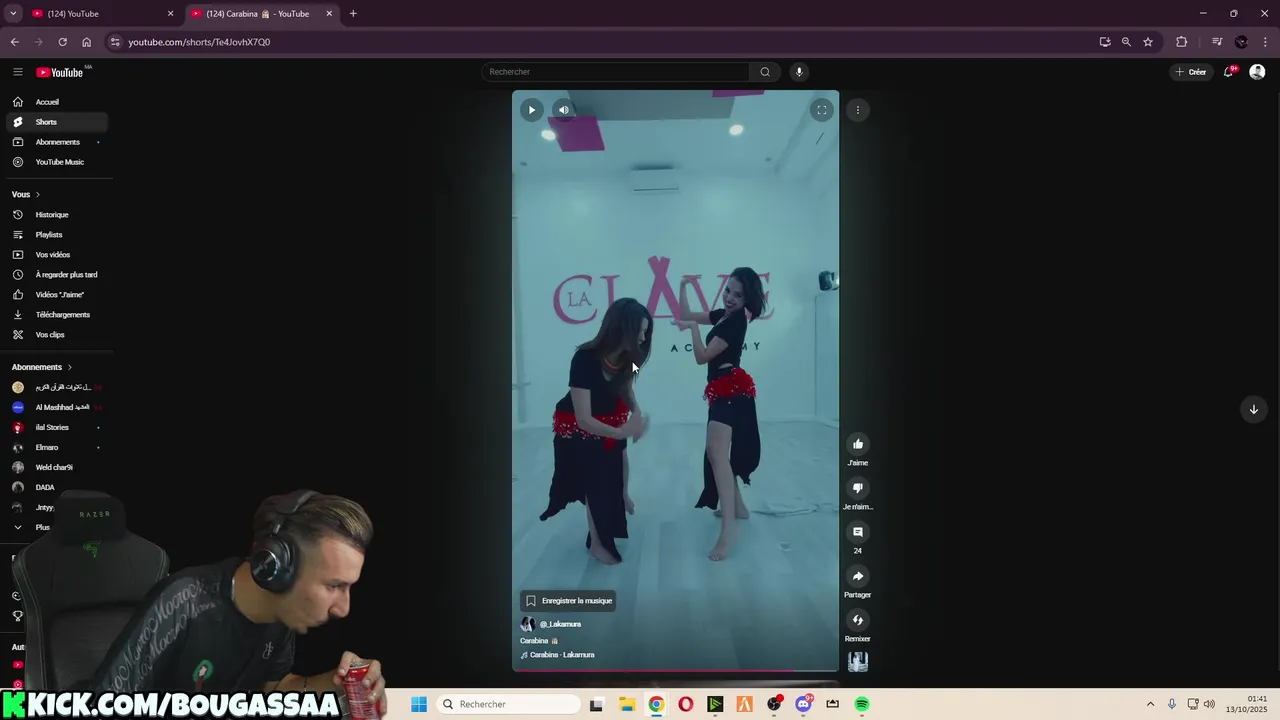Open the YouTube hamburger guide menu
The image size is (1280, 720).
(x=17, y=72)
